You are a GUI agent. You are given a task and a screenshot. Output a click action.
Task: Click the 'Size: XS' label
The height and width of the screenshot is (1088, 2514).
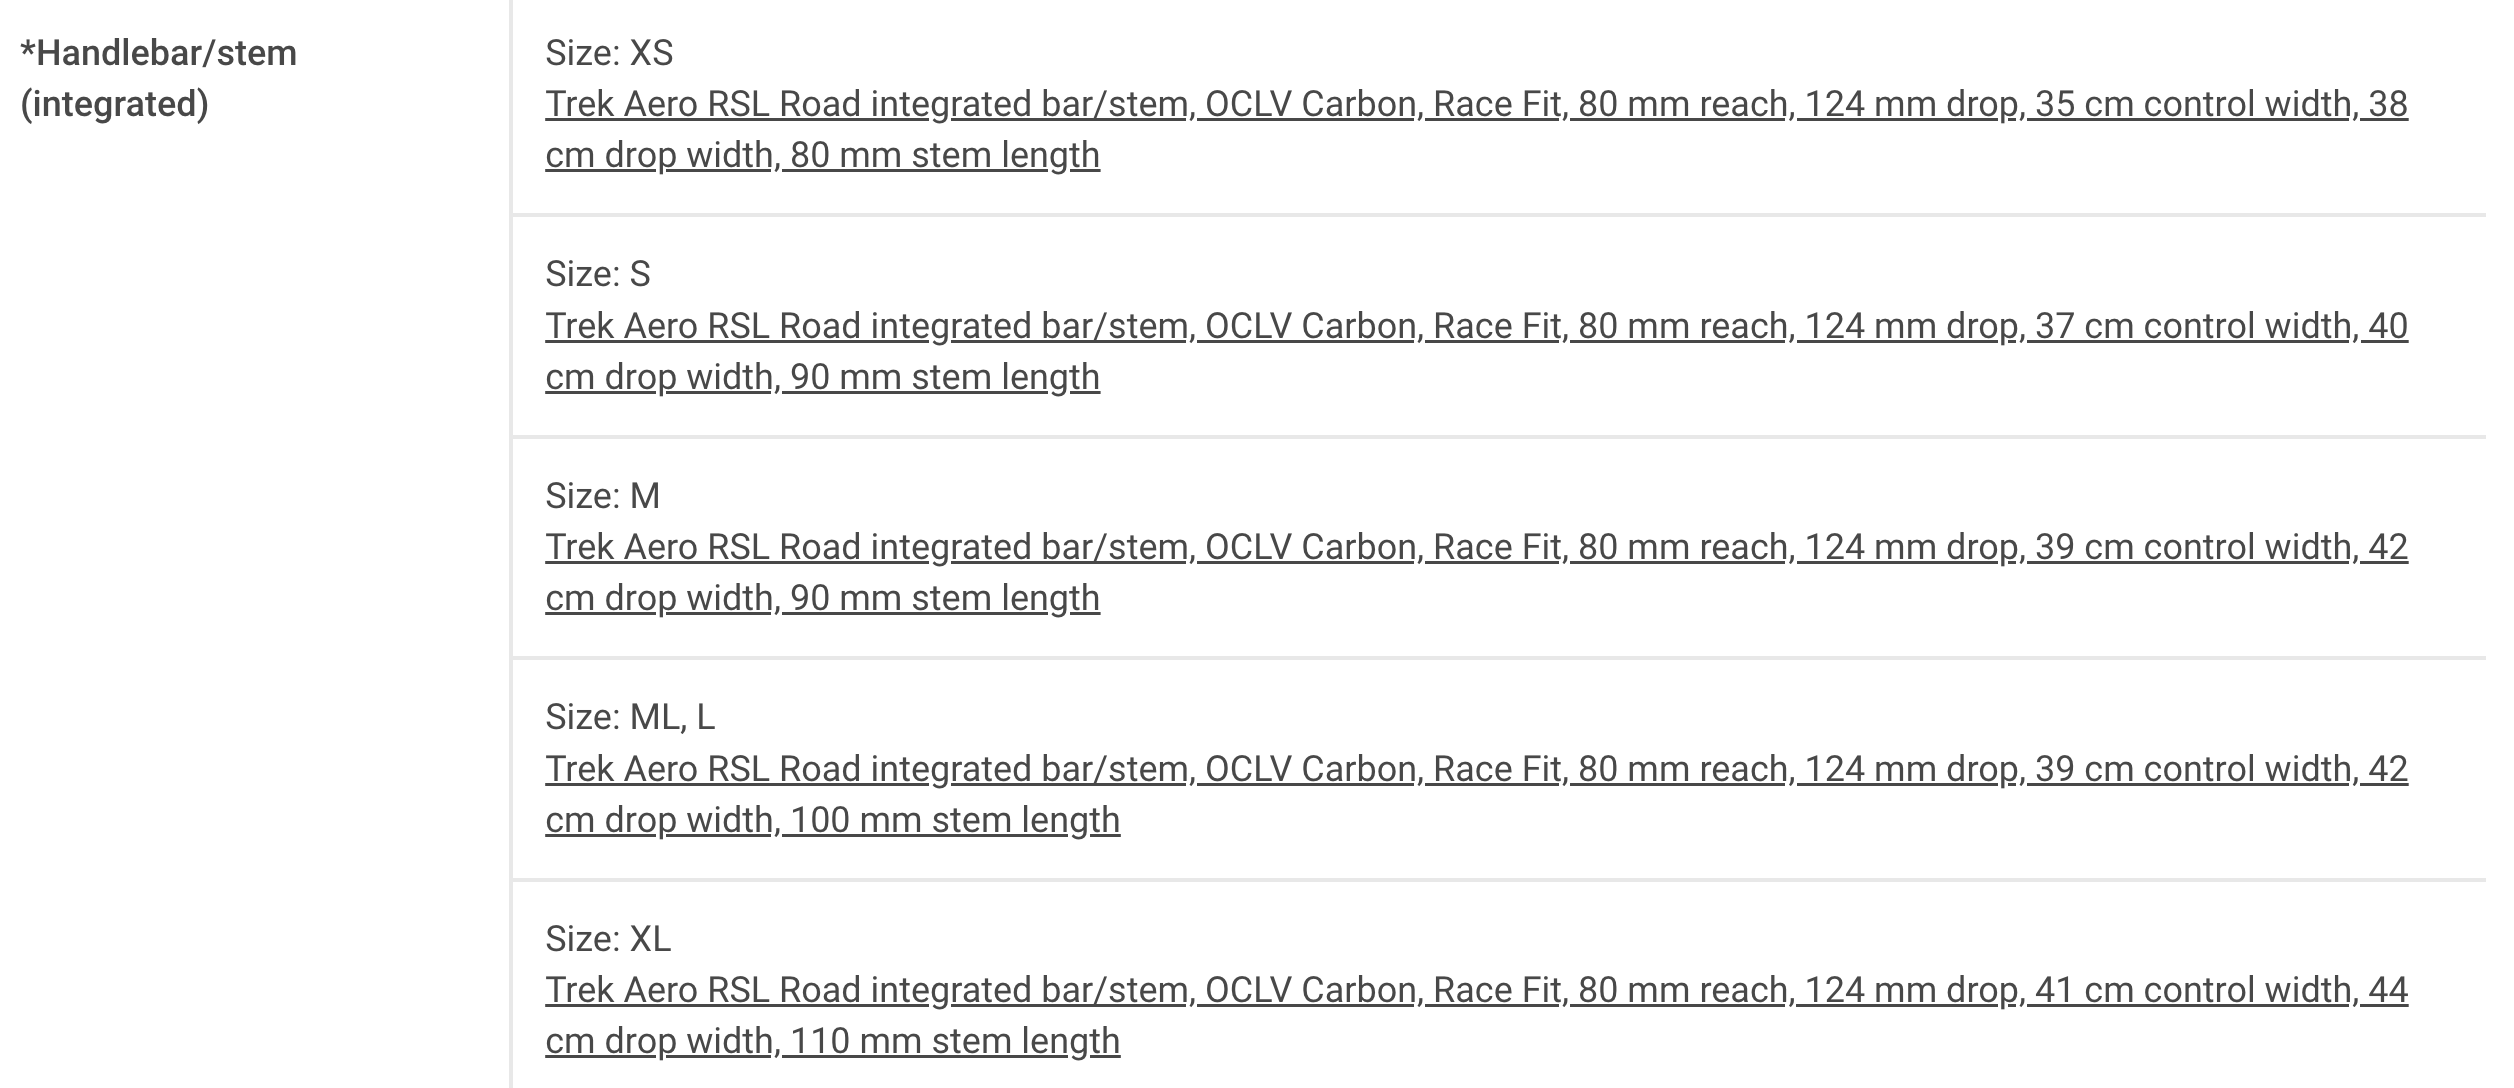click(x=609, y=53)
